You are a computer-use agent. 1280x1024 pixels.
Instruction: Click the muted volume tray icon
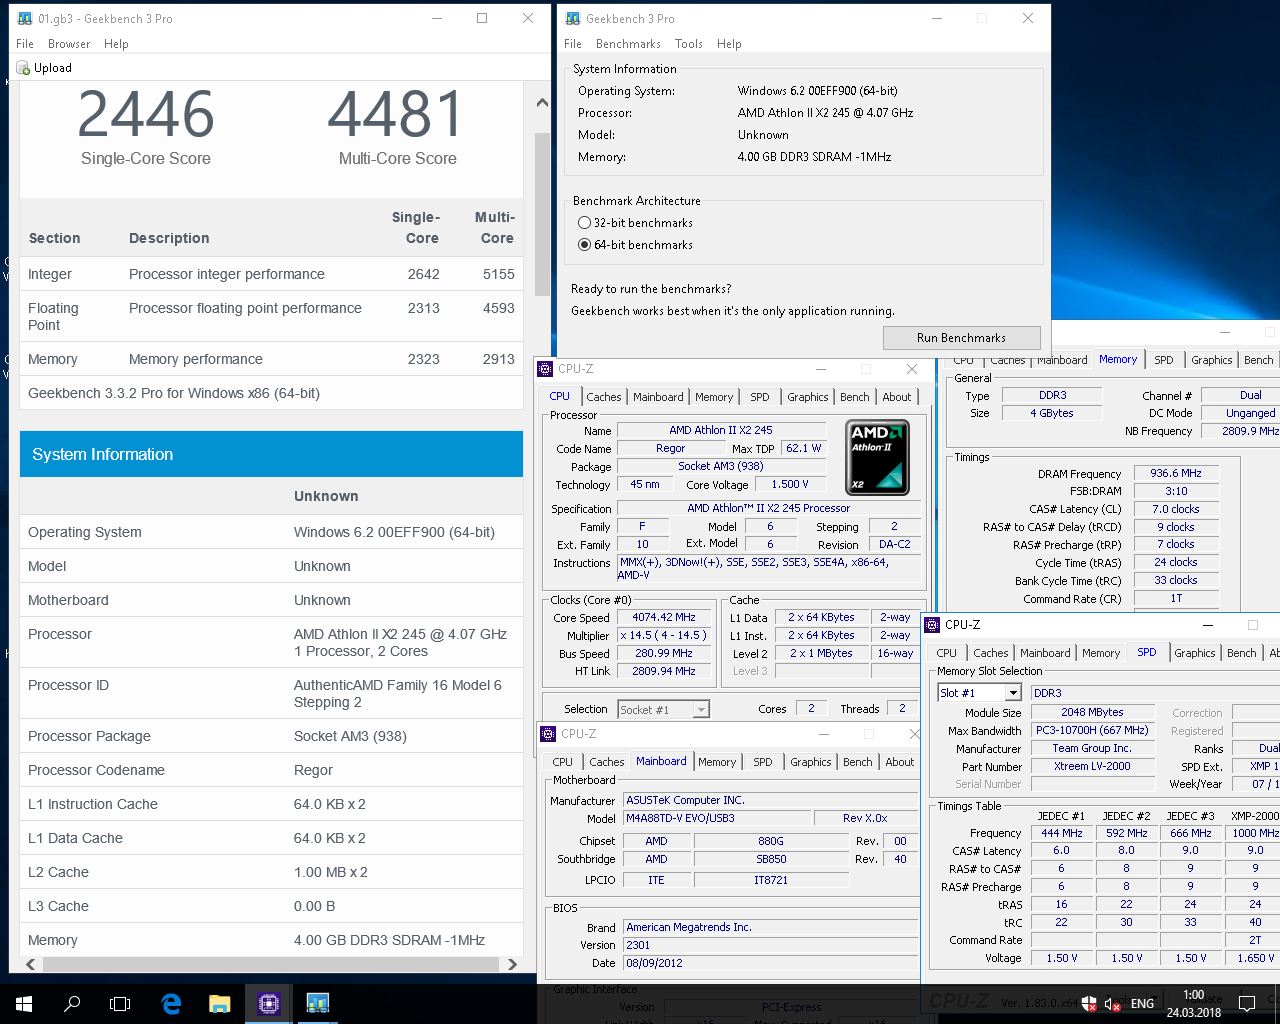pos(1113,1003)
